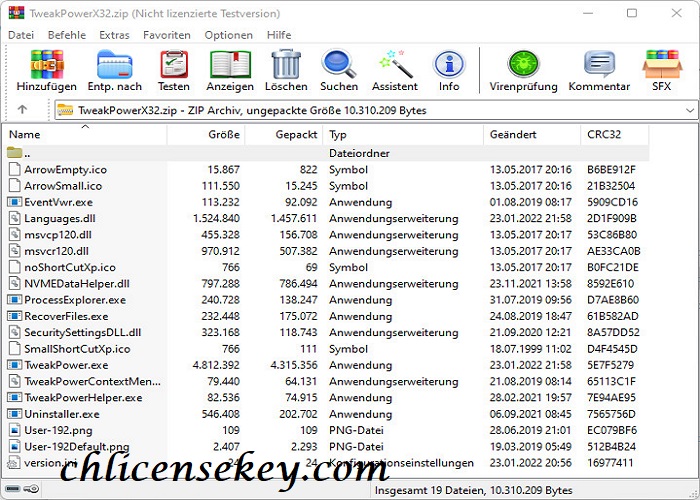Select file noShortCutXp.ico
Viewport: 700px width, 500px height.
point(70,267)
